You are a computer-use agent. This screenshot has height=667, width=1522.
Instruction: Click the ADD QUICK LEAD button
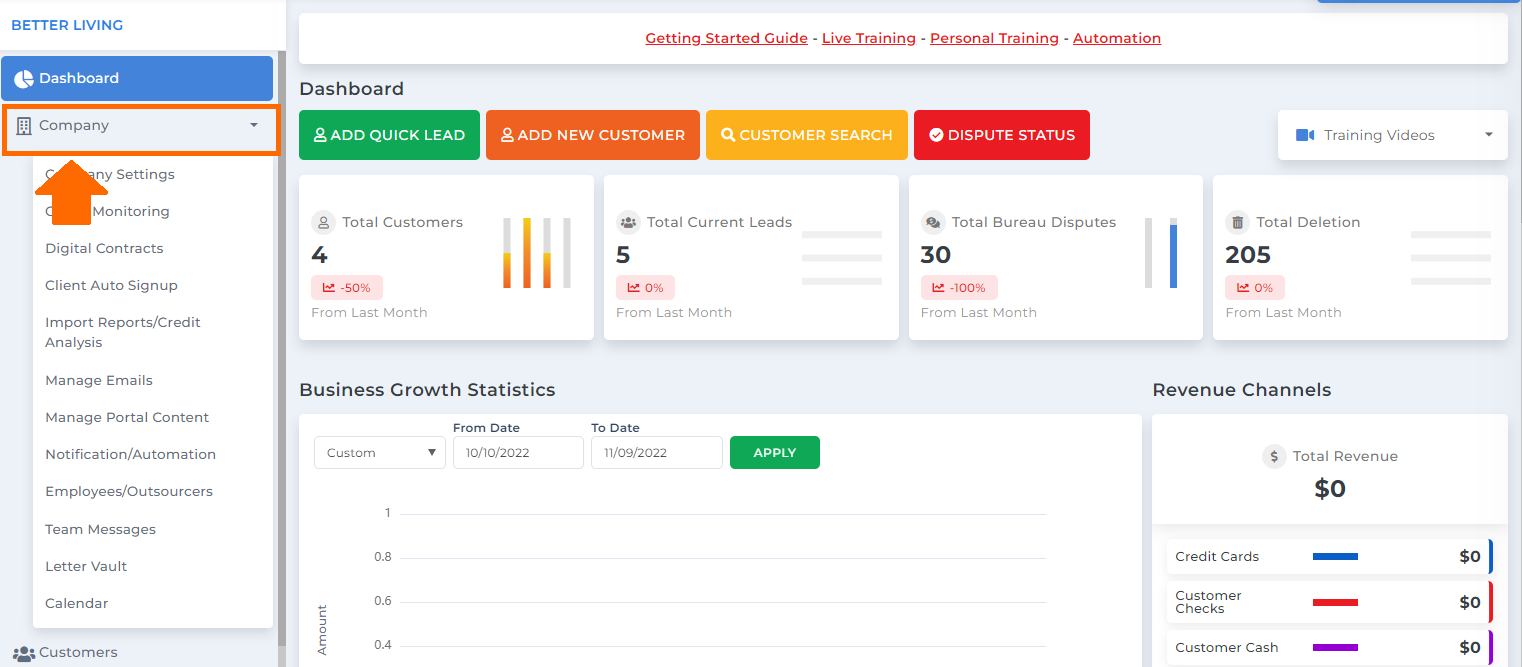pos(389,134)
